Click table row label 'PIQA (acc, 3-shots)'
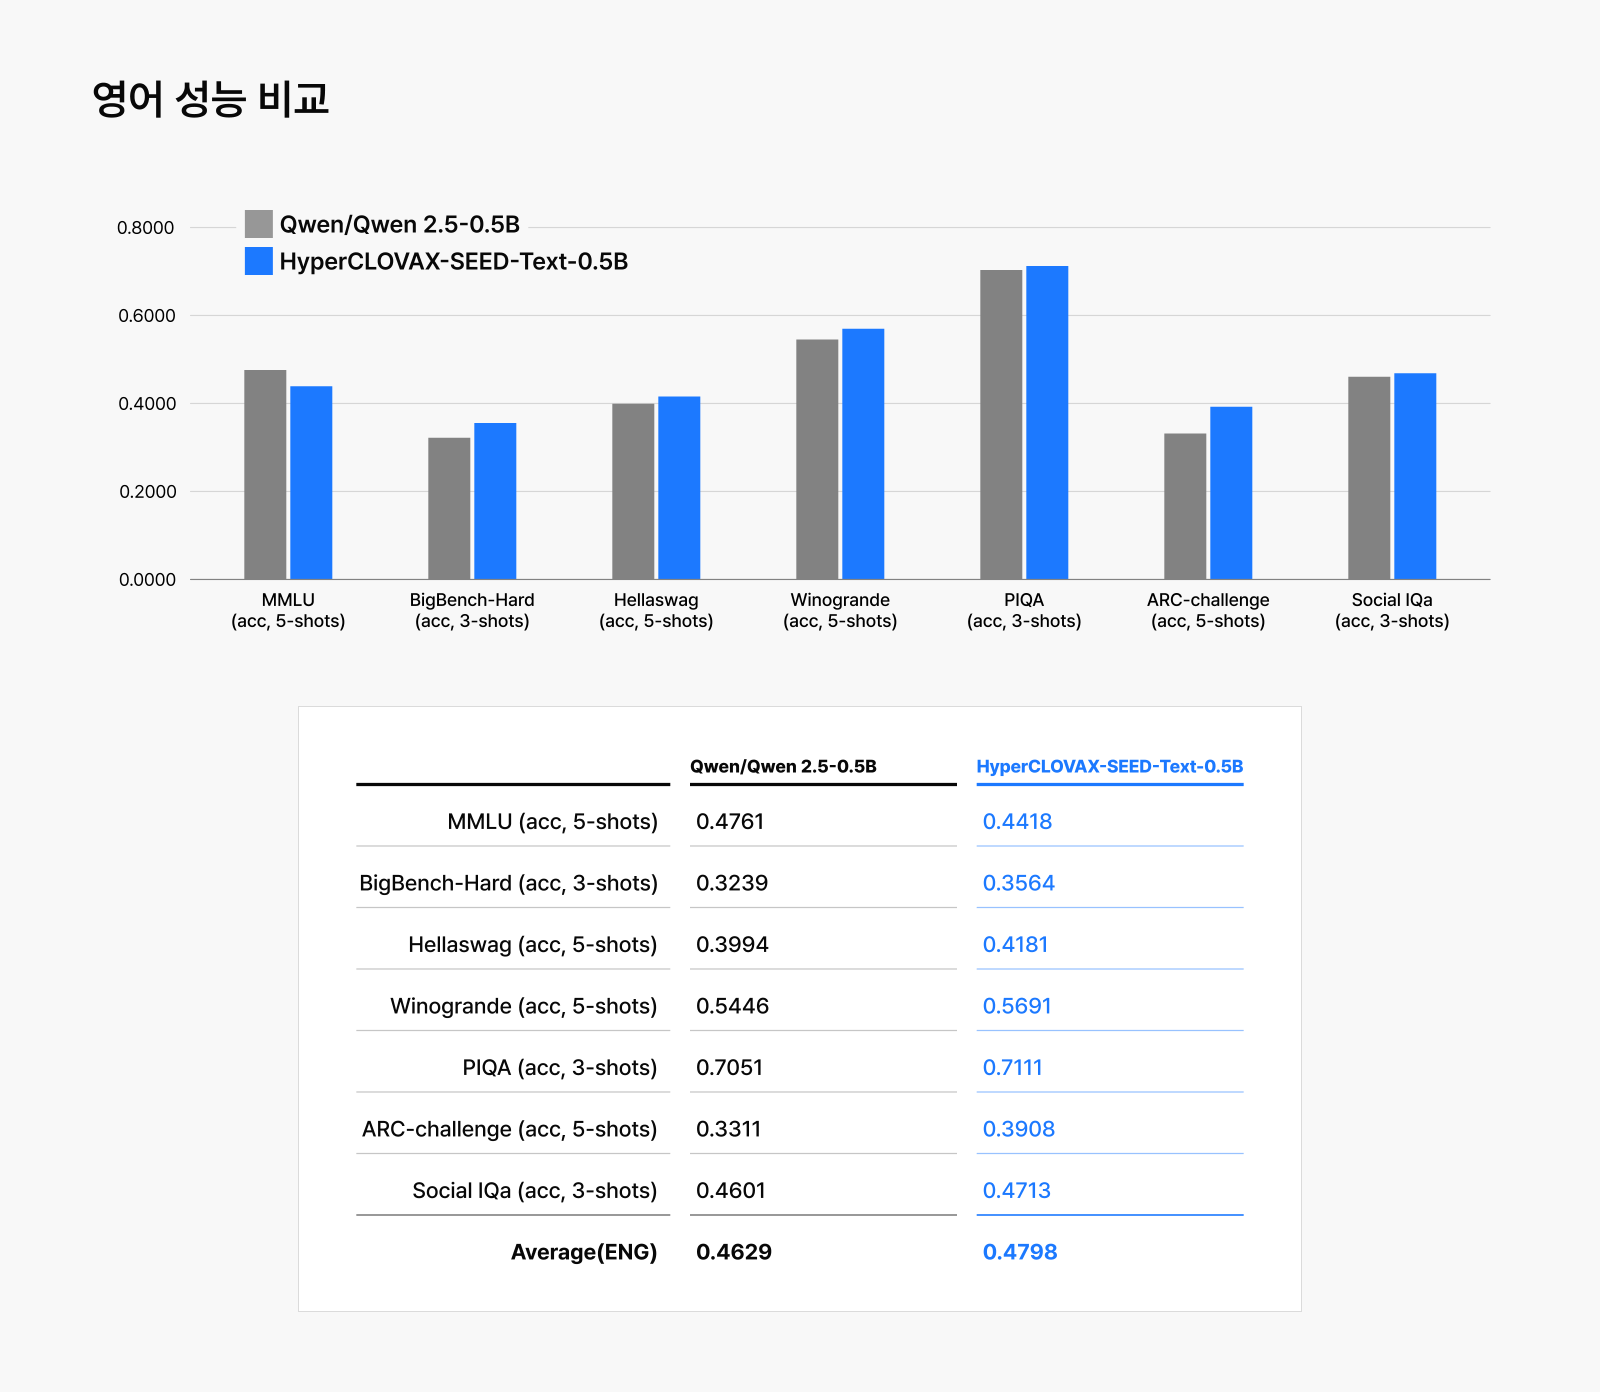Viewport: 1600px width, 1392px height. coord(559,1068)
